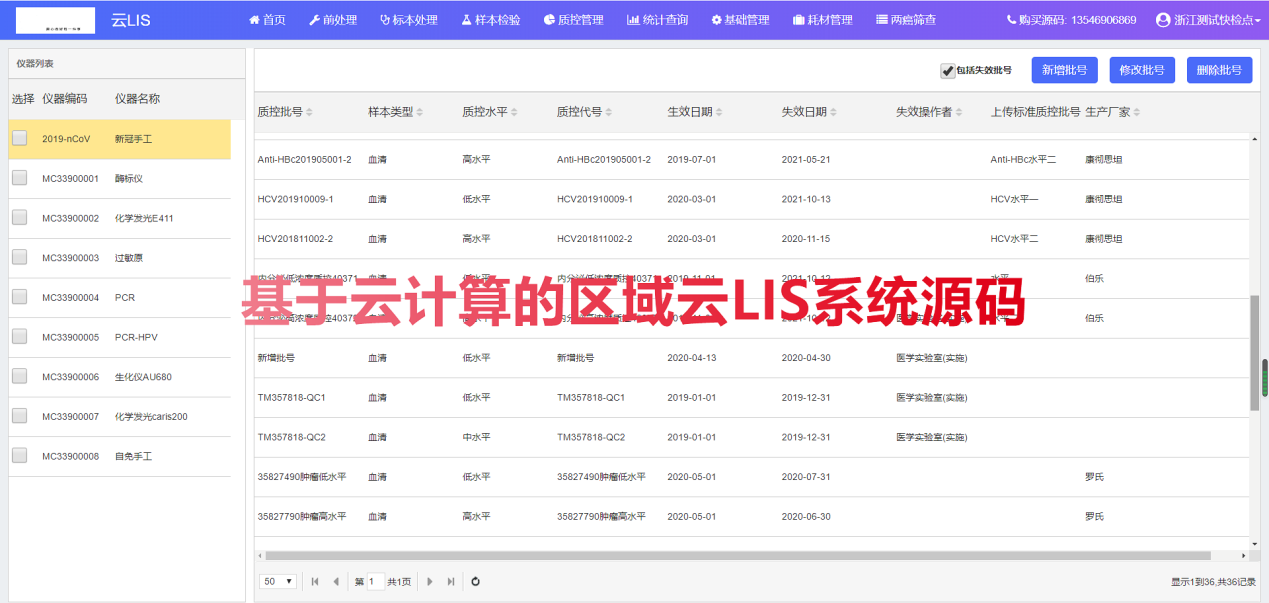Check the MC33900008 自免手工 box
The image size is (1269, 603).
(19, 456)
